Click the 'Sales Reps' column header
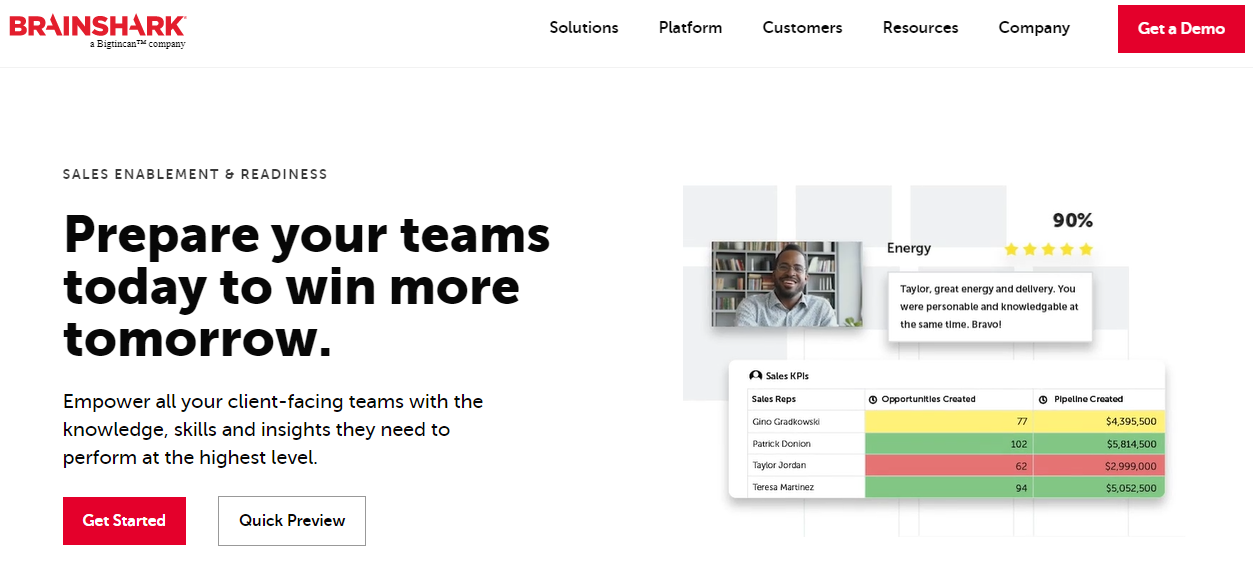Screen dimensions: 1253x561 (774, 399)
